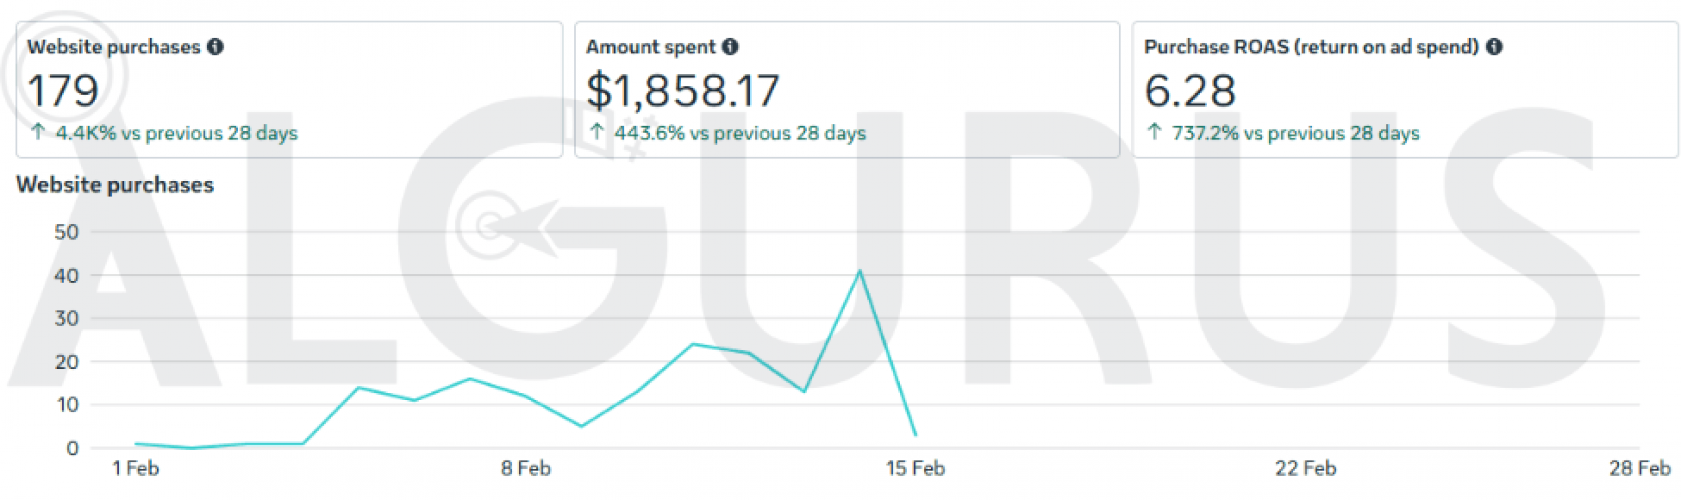Click the 179 purchases value

(63, 91)
